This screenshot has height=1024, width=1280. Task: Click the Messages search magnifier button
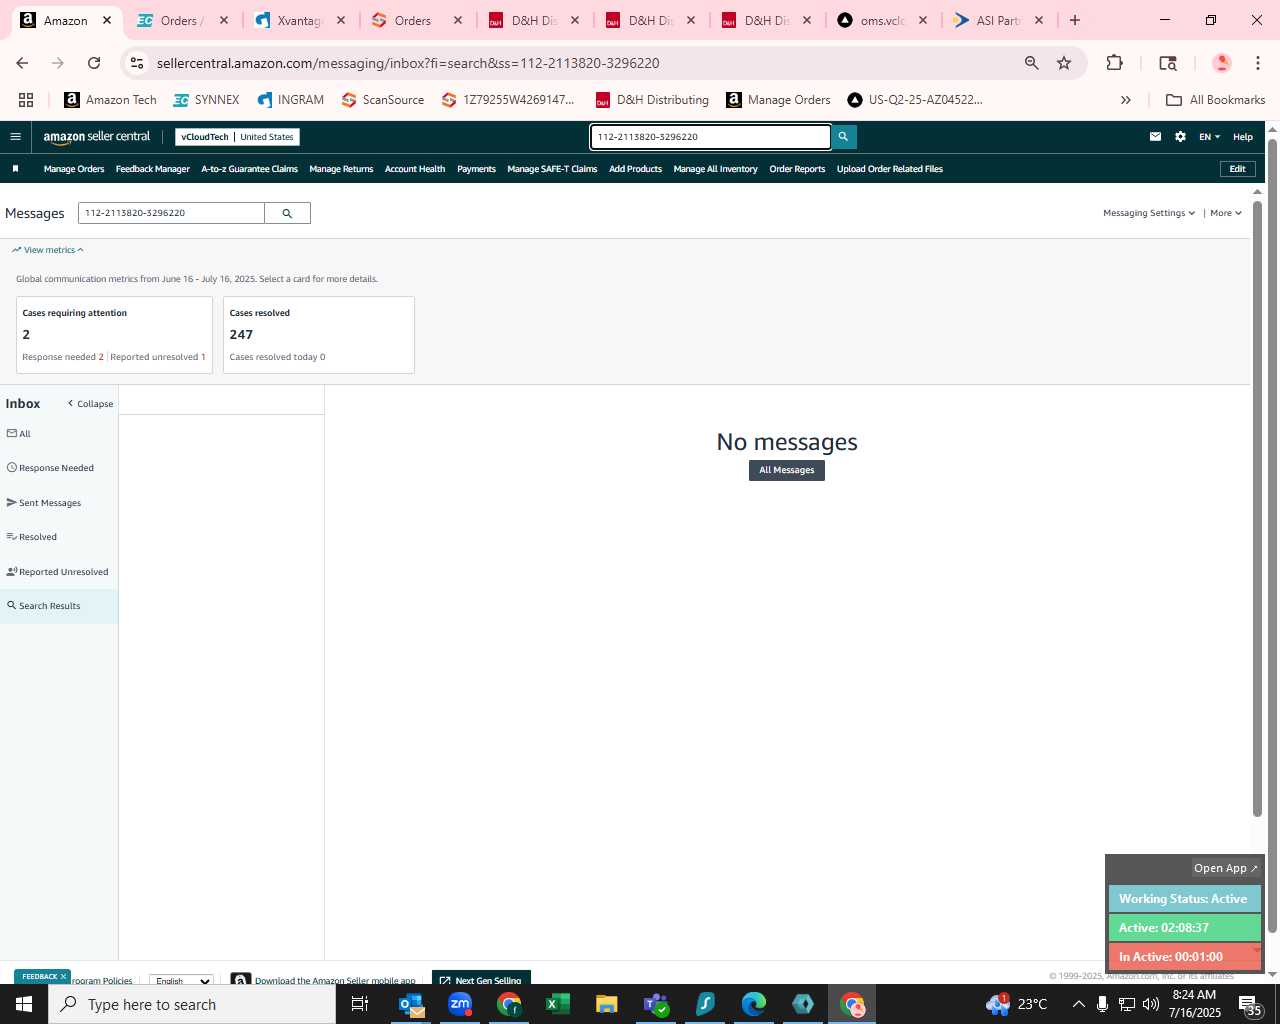(x=287, y=213)
